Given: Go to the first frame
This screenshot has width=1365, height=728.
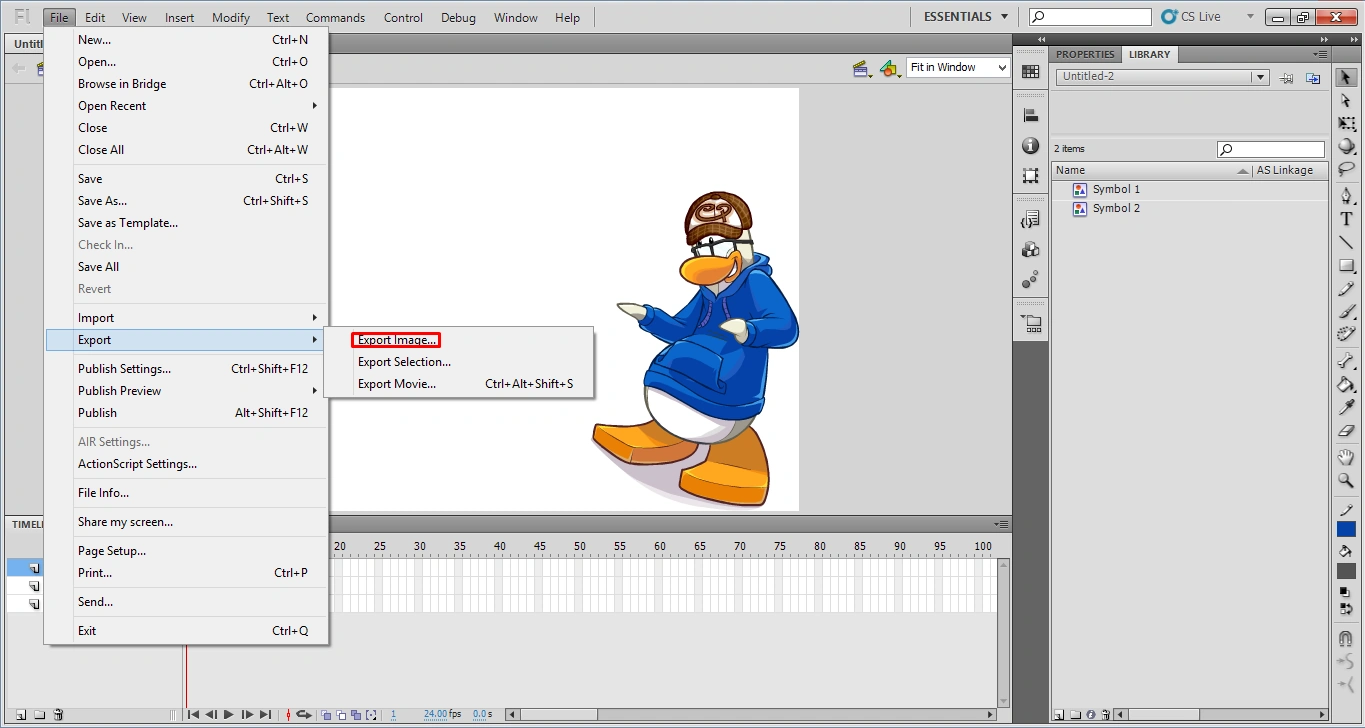Looking at the screenshot, I should click(x=193, y=715).
